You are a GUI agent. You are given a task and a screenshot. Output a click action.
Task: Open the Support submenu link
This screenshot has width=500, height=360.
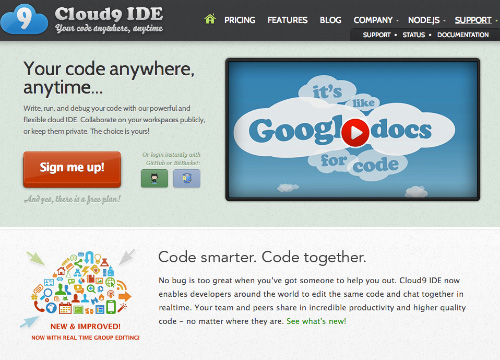[x=376, y=35]
